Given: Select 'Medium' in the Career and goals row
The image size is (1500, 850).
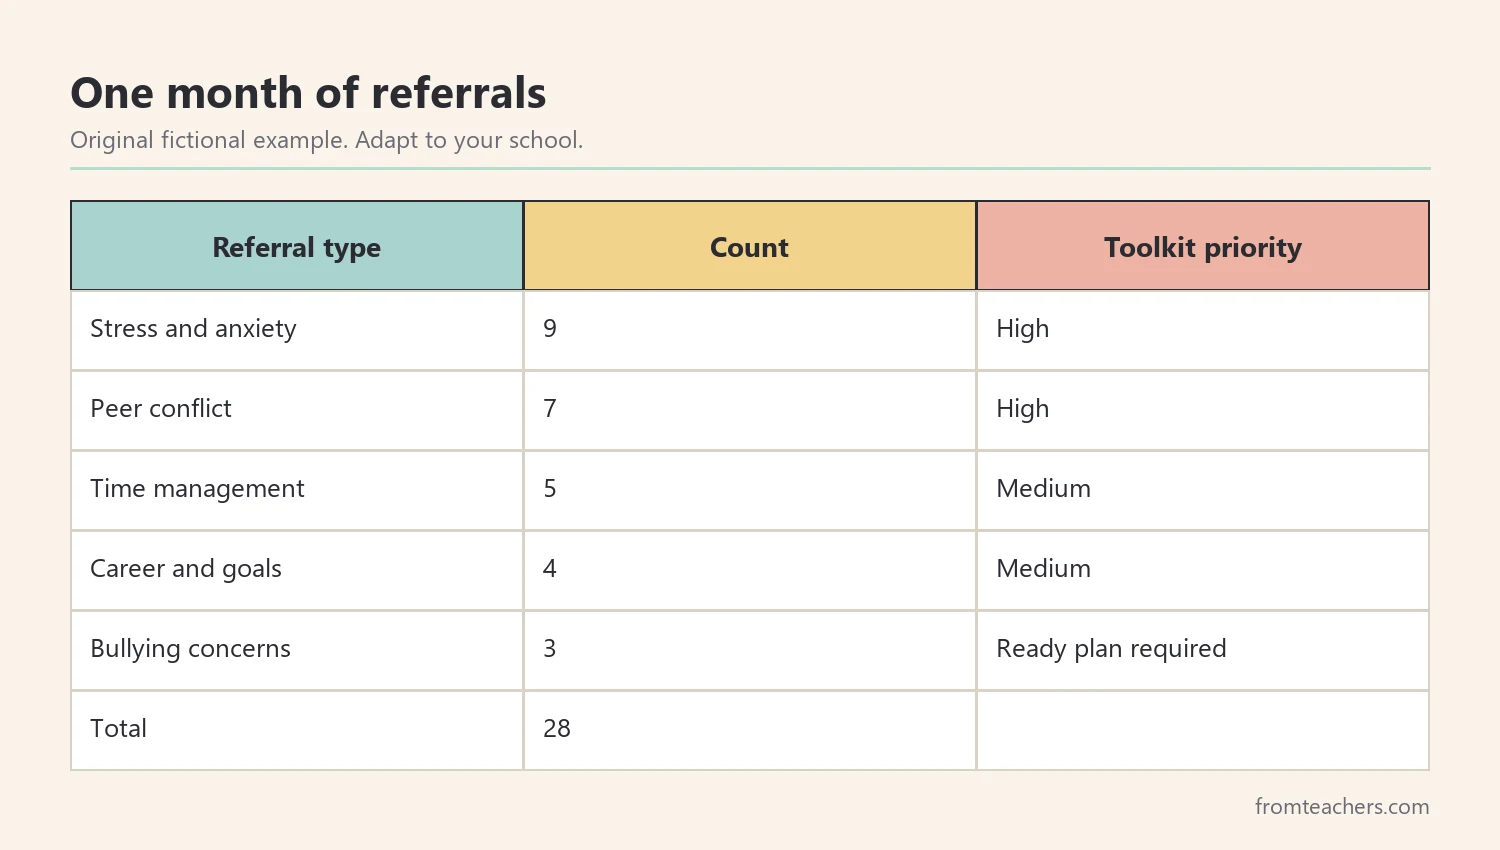Looking at the screenshot, I should [1203, 570].
